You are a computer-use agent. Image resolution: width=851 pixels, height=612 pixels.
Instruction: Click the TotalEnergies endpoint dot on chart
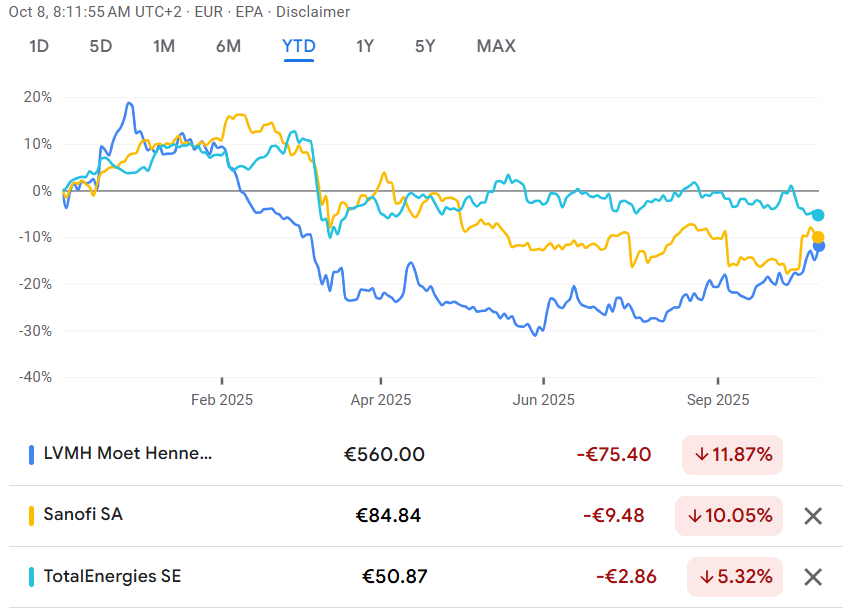point(818,215)
